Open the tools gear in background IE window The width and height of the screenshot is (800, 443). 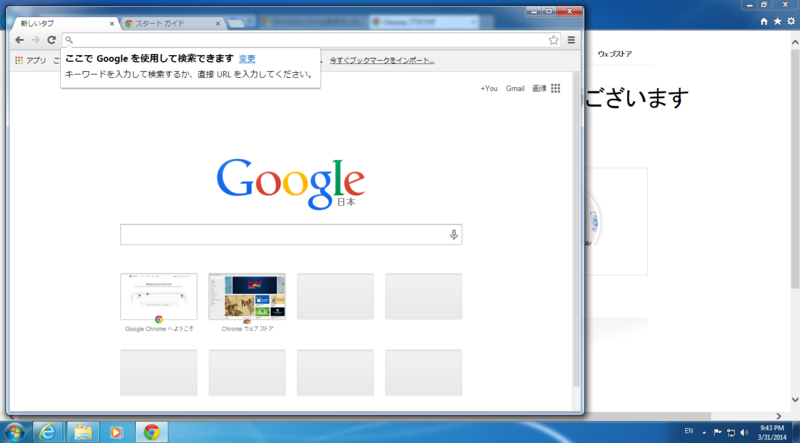[791, 21]
